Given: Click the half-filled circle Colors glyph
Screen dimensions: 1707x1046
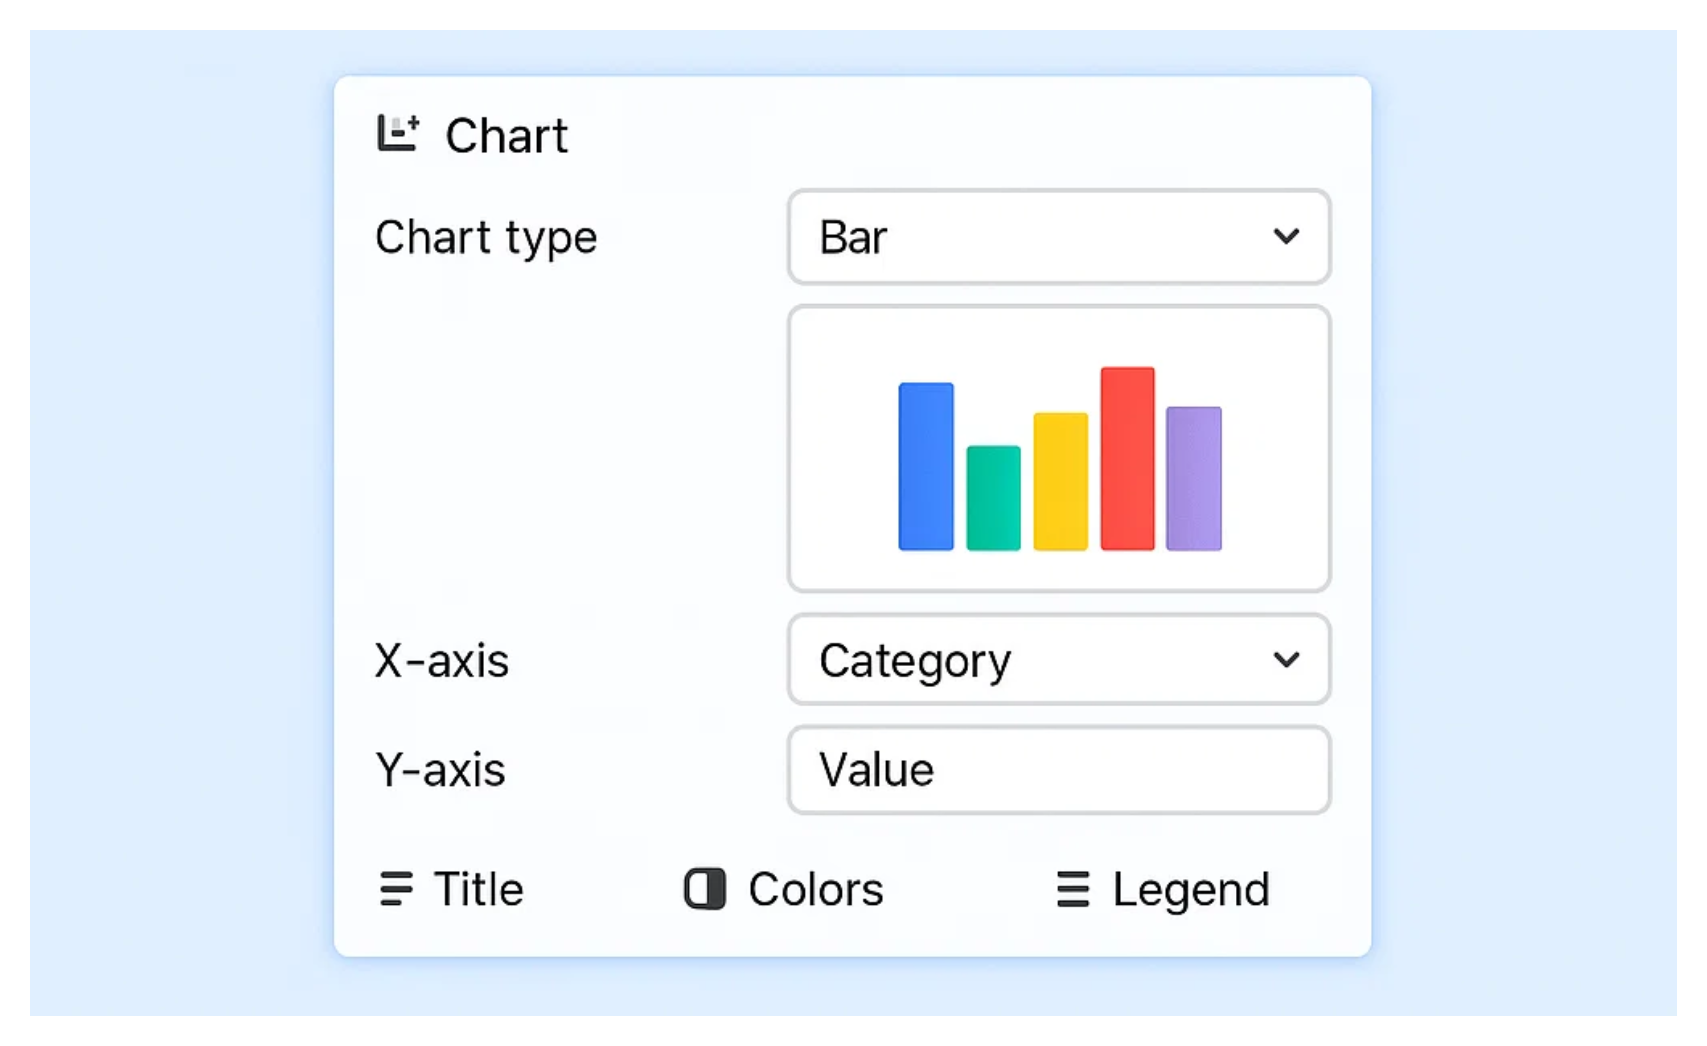Looking at the screenshot, I should pos(705,889).
